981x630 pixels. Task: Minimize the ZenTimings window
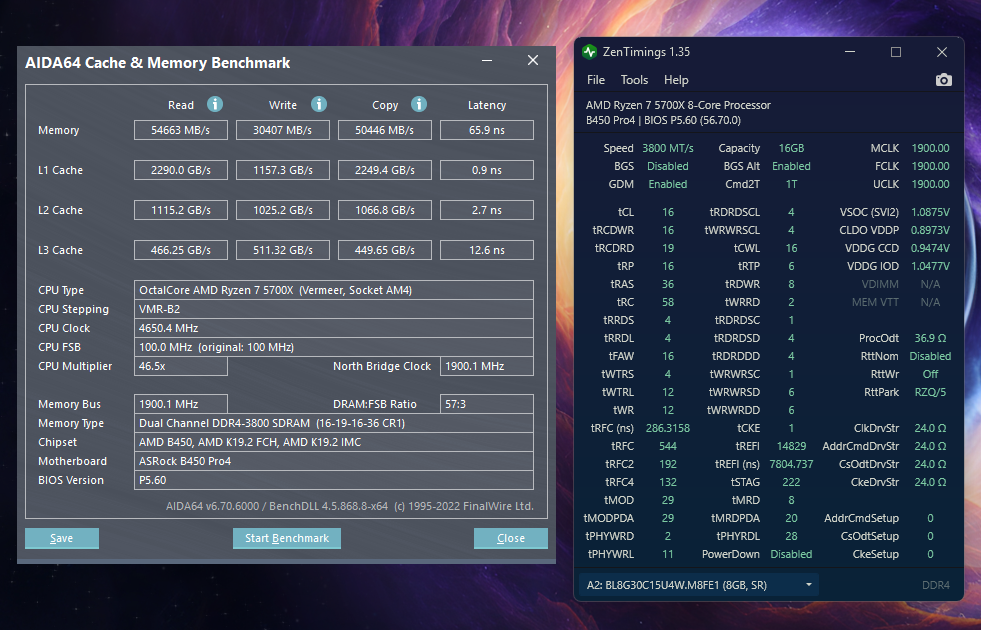[850, 52]
